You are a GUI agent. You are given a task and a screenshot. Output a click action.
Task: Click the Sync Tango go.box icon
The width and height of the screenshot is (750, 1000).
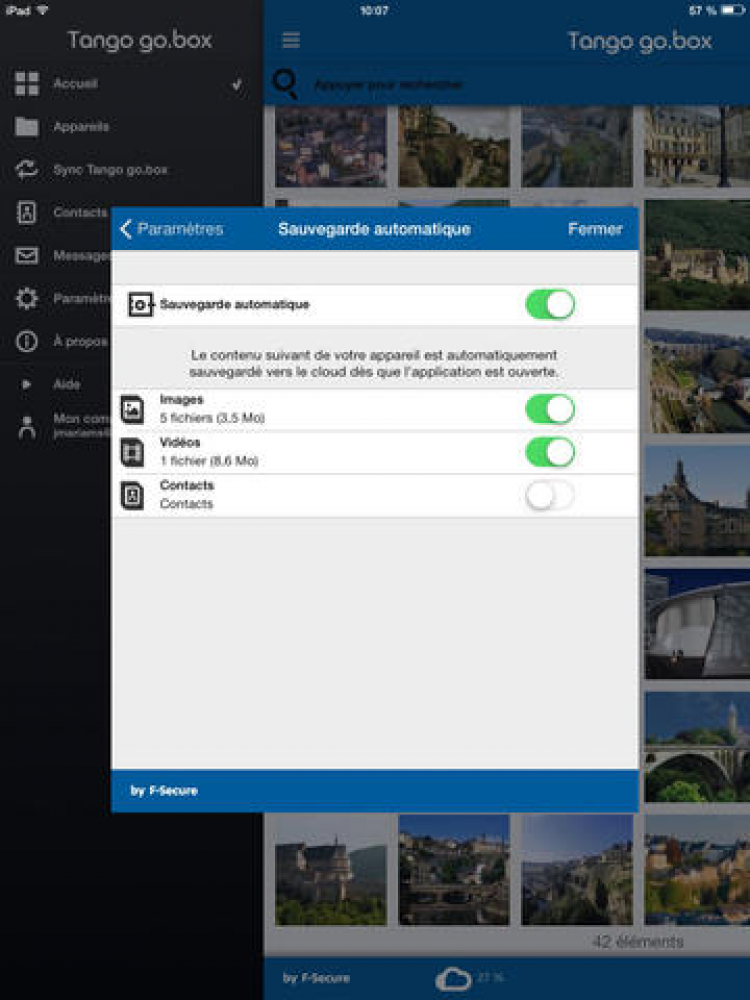point(27,169)
